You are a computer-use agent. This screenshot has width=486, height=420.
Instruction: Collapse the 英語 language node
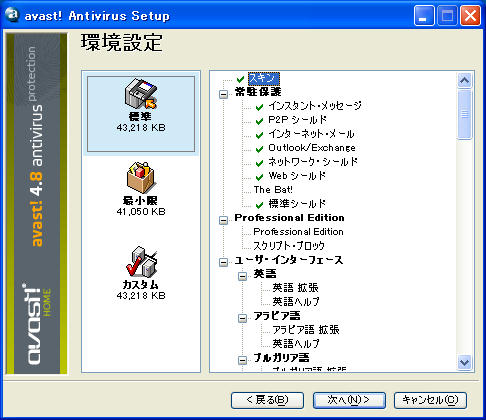click(242, 276)
